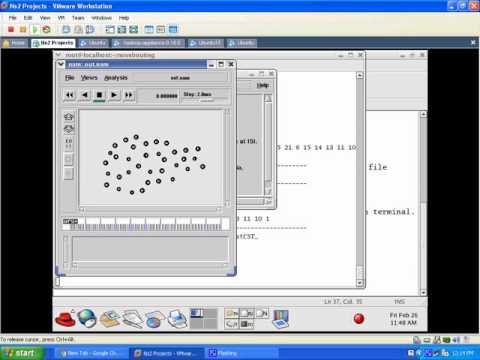Viewport: 480px width, 360px height.
Task: Launch the word processor icon in panel
Action: pos(132,318)
